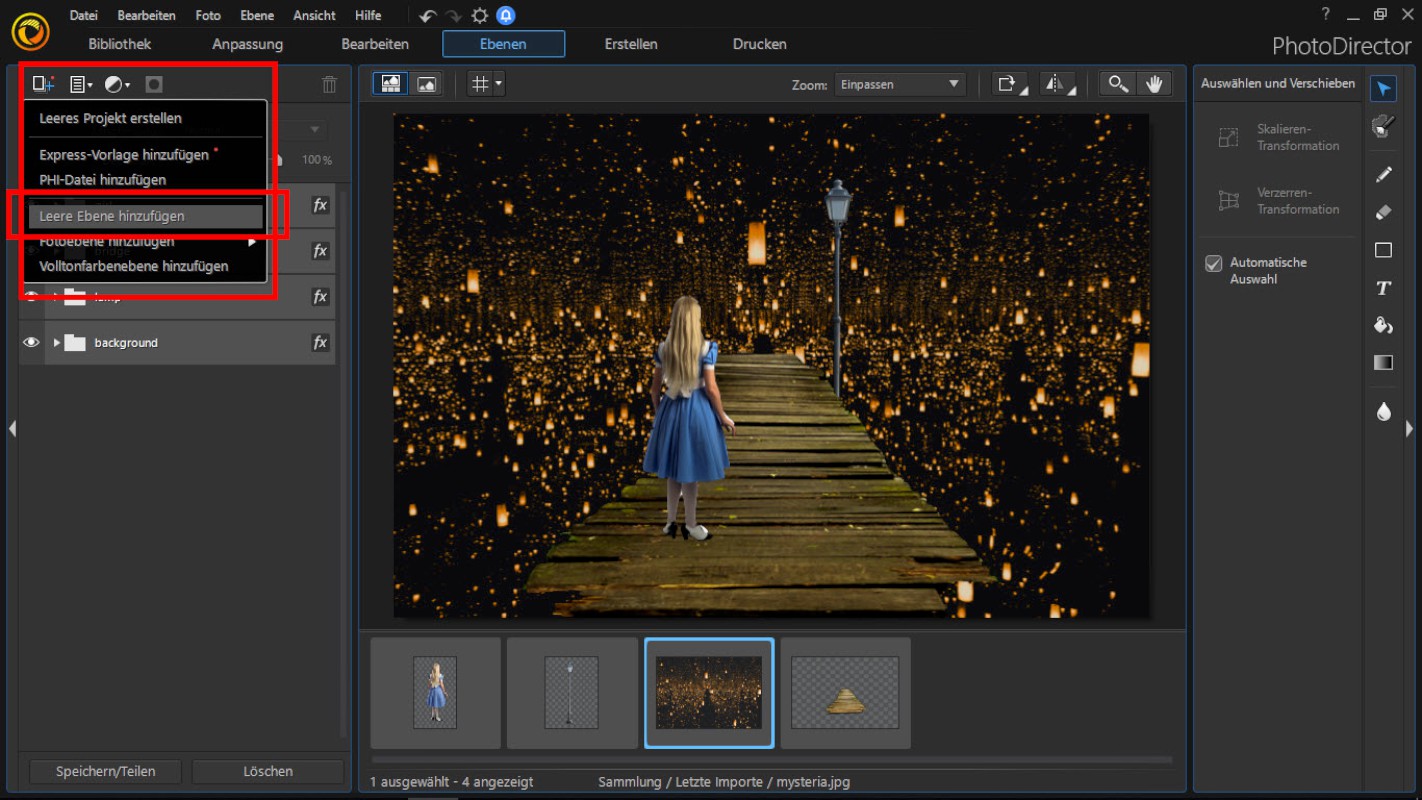Select the arrow move tool
Viewport: 1422px width, 800px height.
coord(1384,88)
